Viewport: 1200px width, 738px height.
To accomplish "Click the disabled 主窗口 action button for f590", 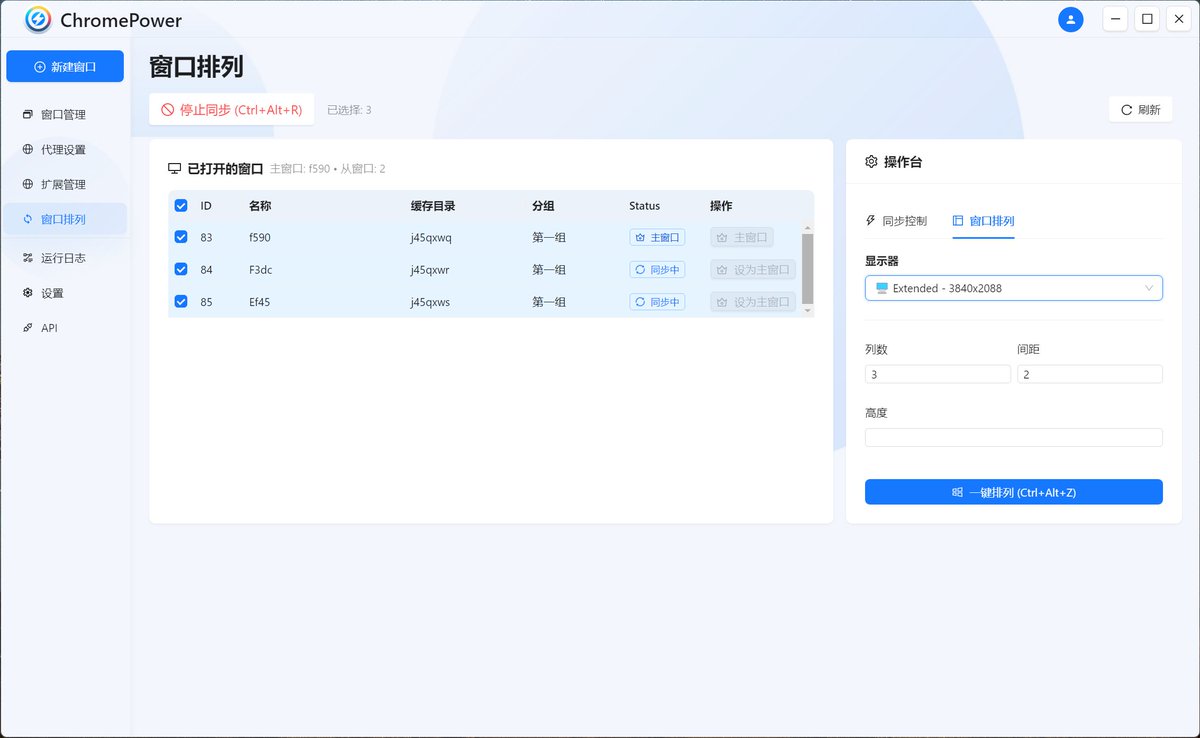I will coord(742,238).
